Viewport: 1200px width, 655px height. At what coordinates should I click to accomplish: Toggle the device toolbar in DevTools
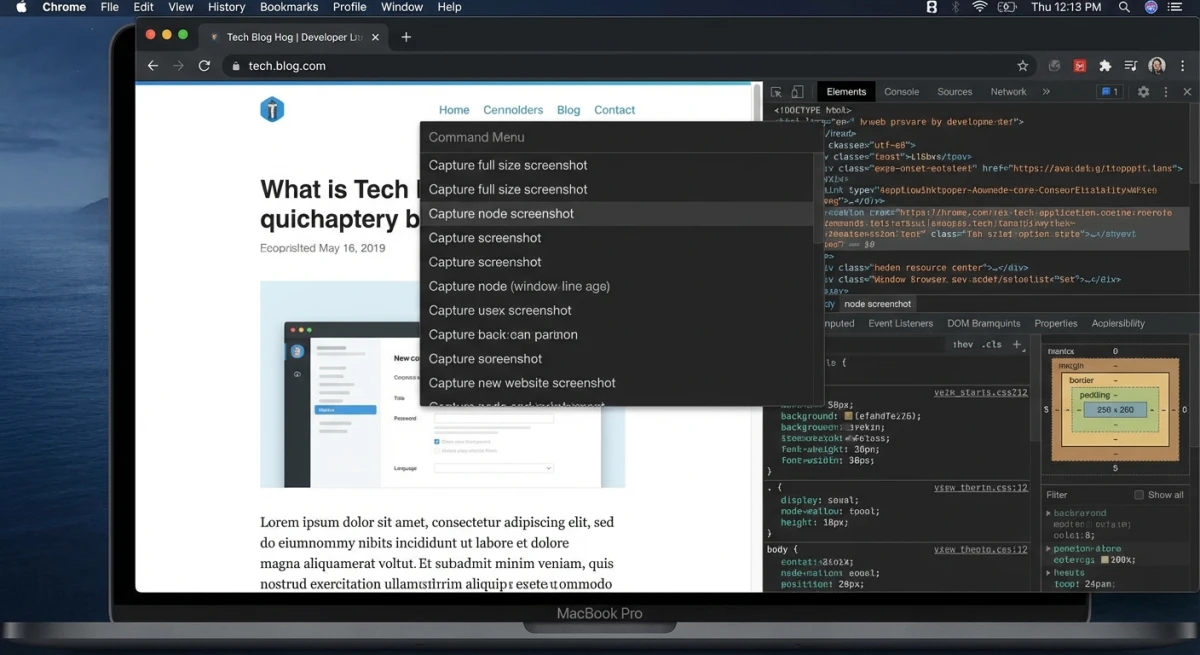click(798, 92)
